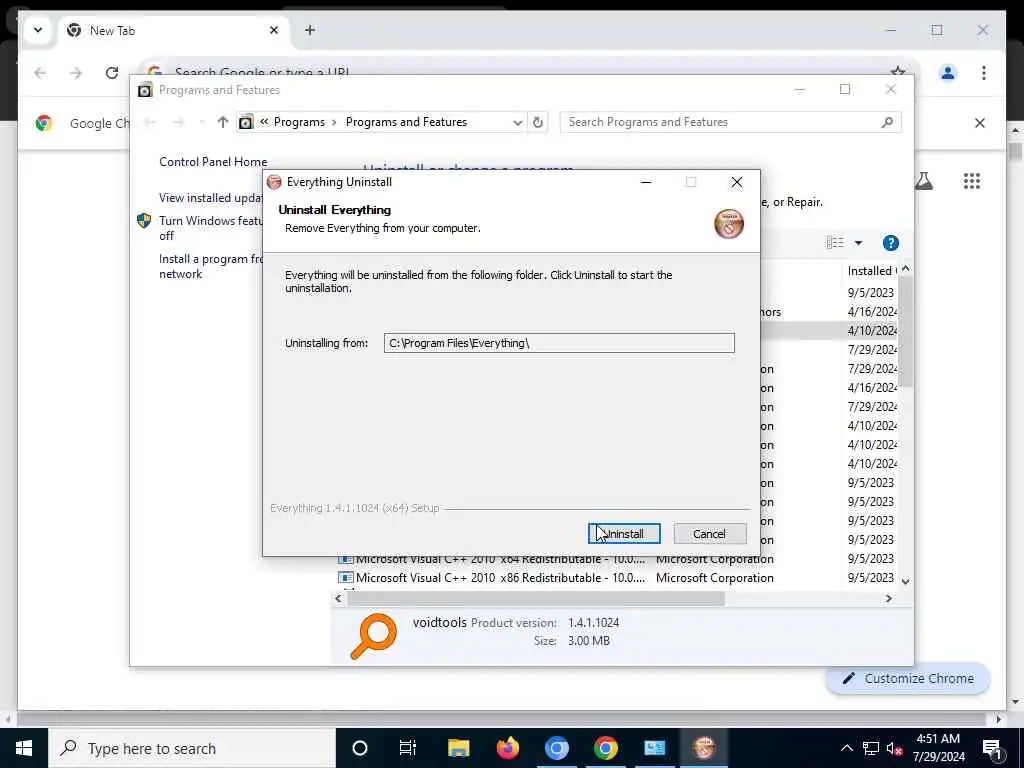Open Cortana circle icon on taskbar
Screen dimensions: 1024x768
[360, 748]
